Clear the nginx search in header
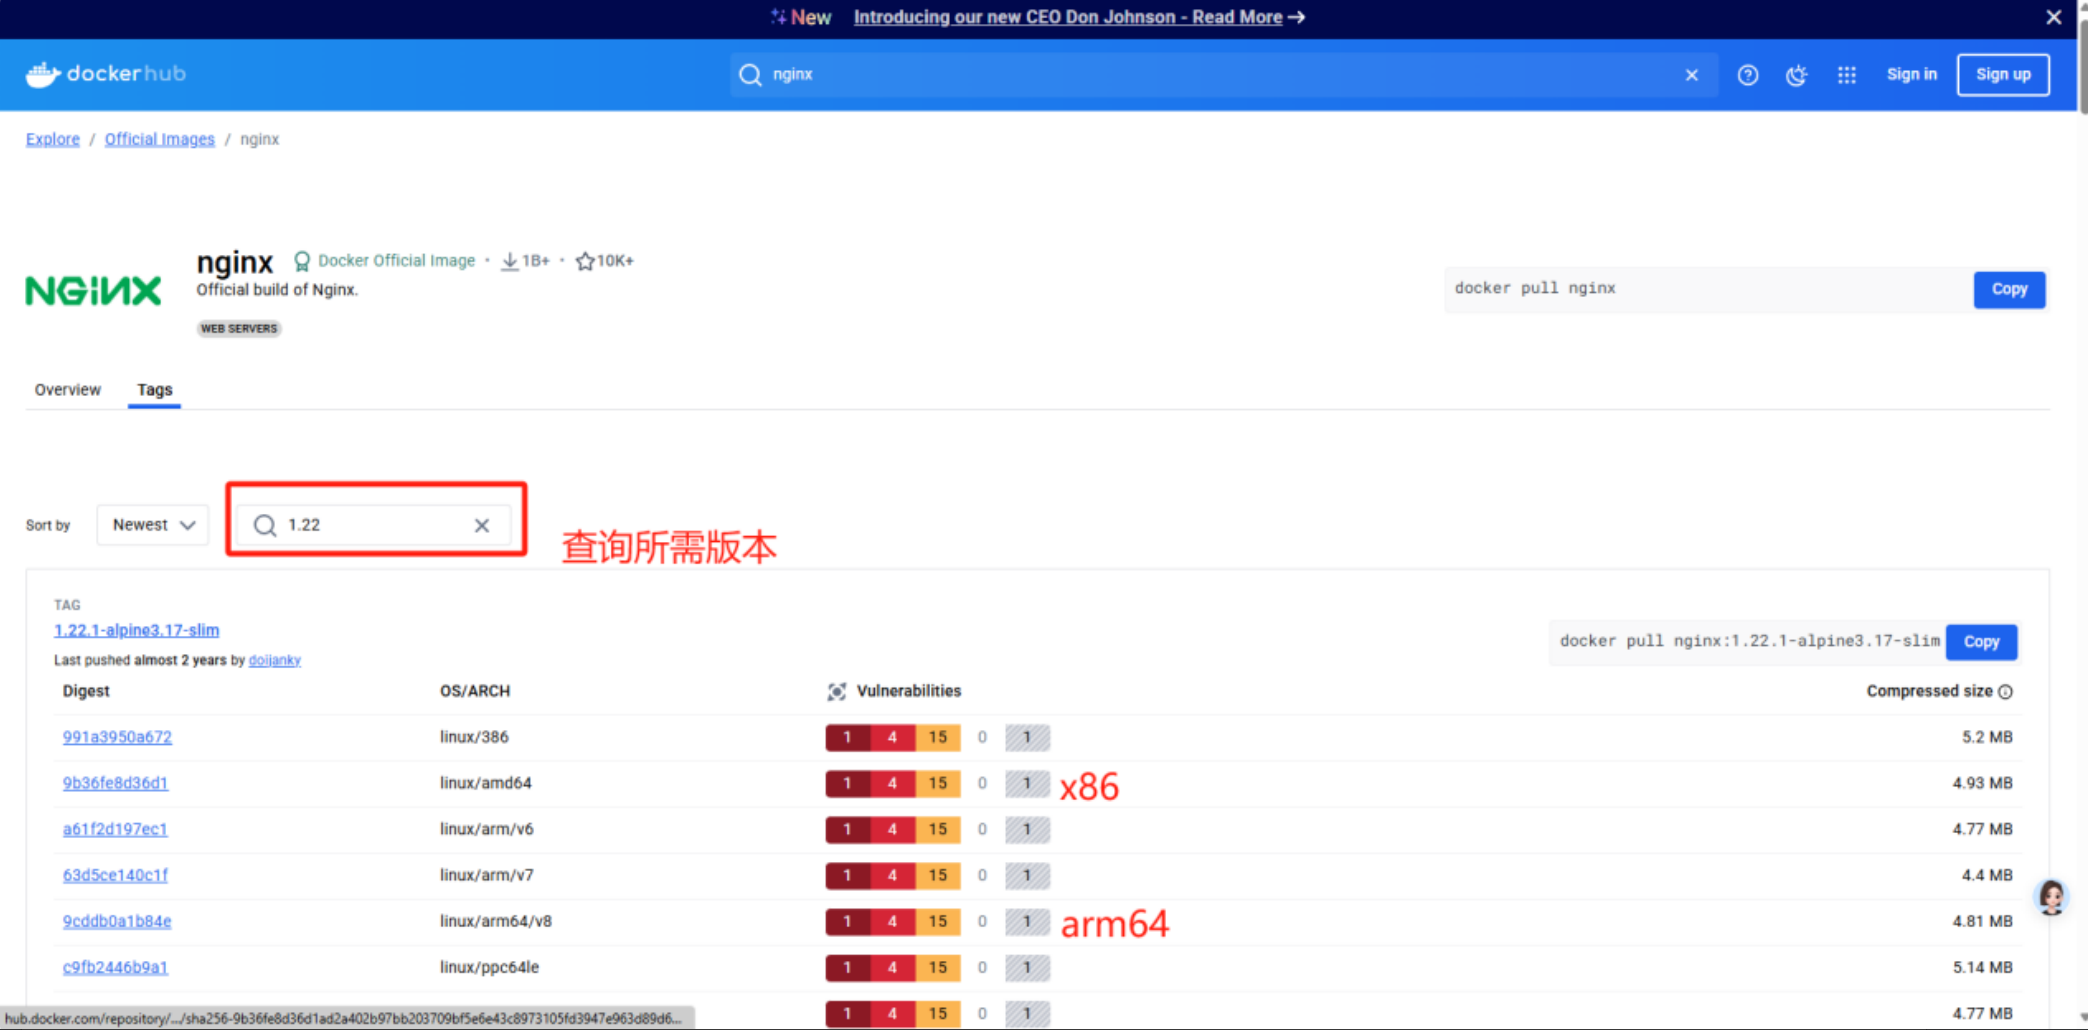The image size is (2088, 1030). [1692, 75]
